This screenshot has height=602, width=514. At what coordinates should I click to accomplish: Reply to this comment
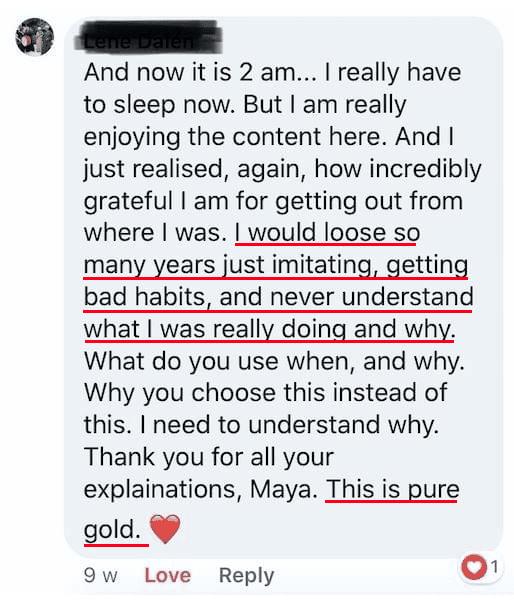[246, 575]
